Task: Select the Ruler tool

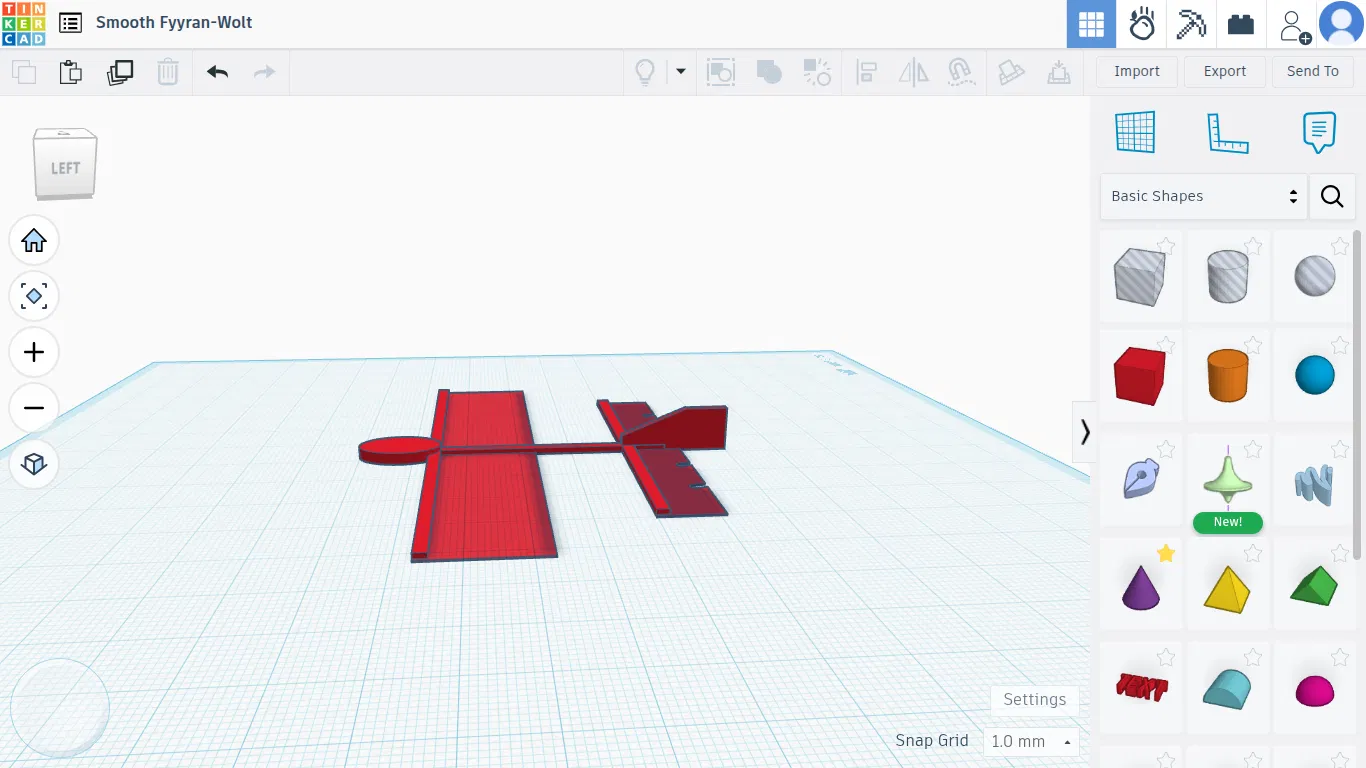Action: click(x=1228, y=132)
